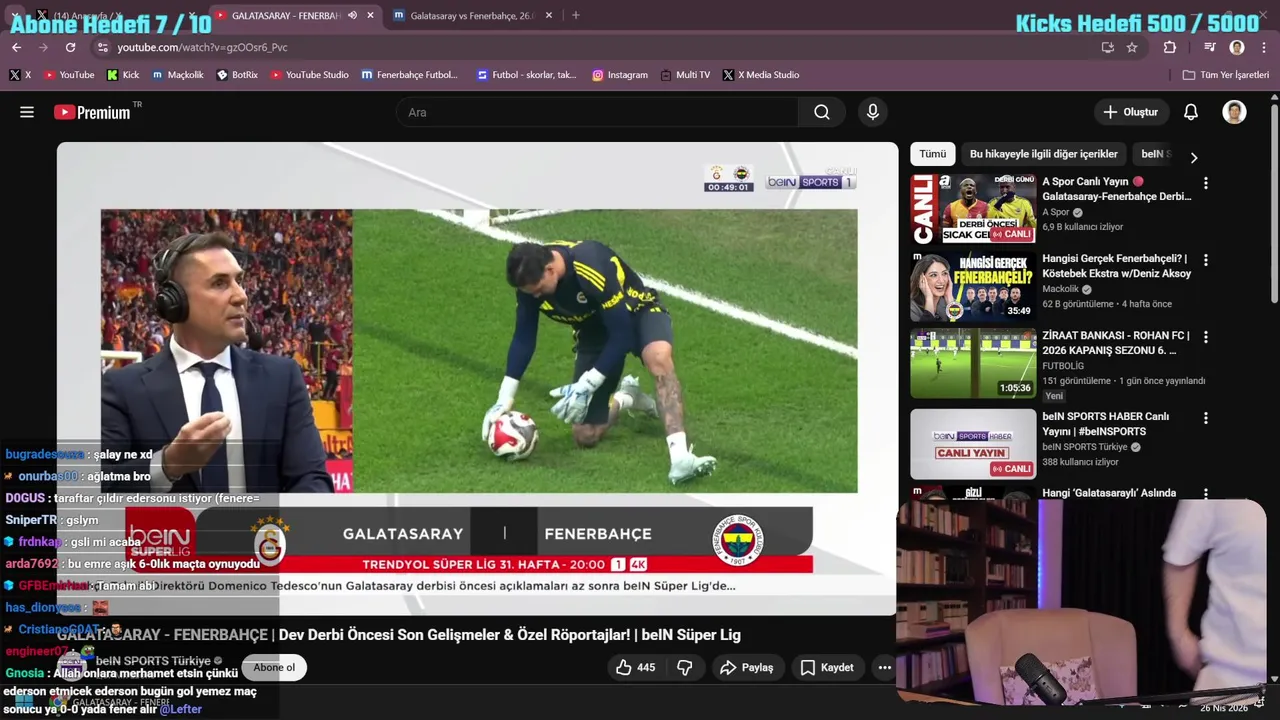Open 'Hangisi Gerçek Fenerbahçeli?' video thumbnail

(x=973, y=286)
